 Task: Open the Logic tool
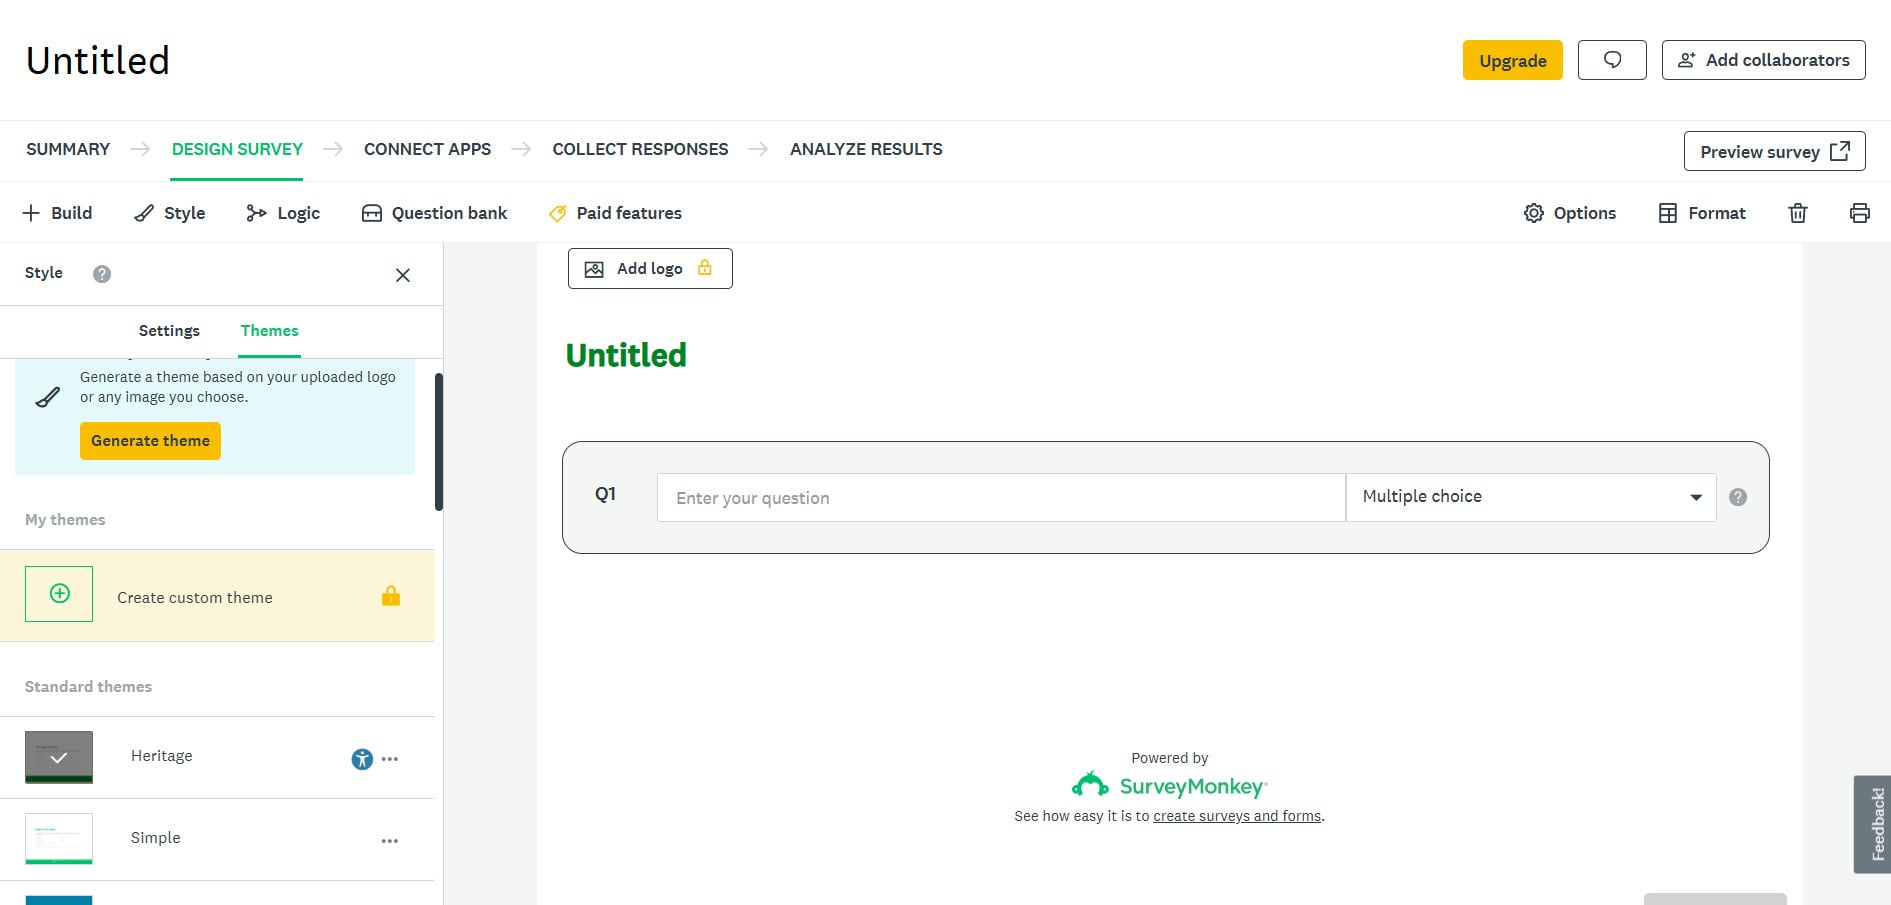pos(283,213)
